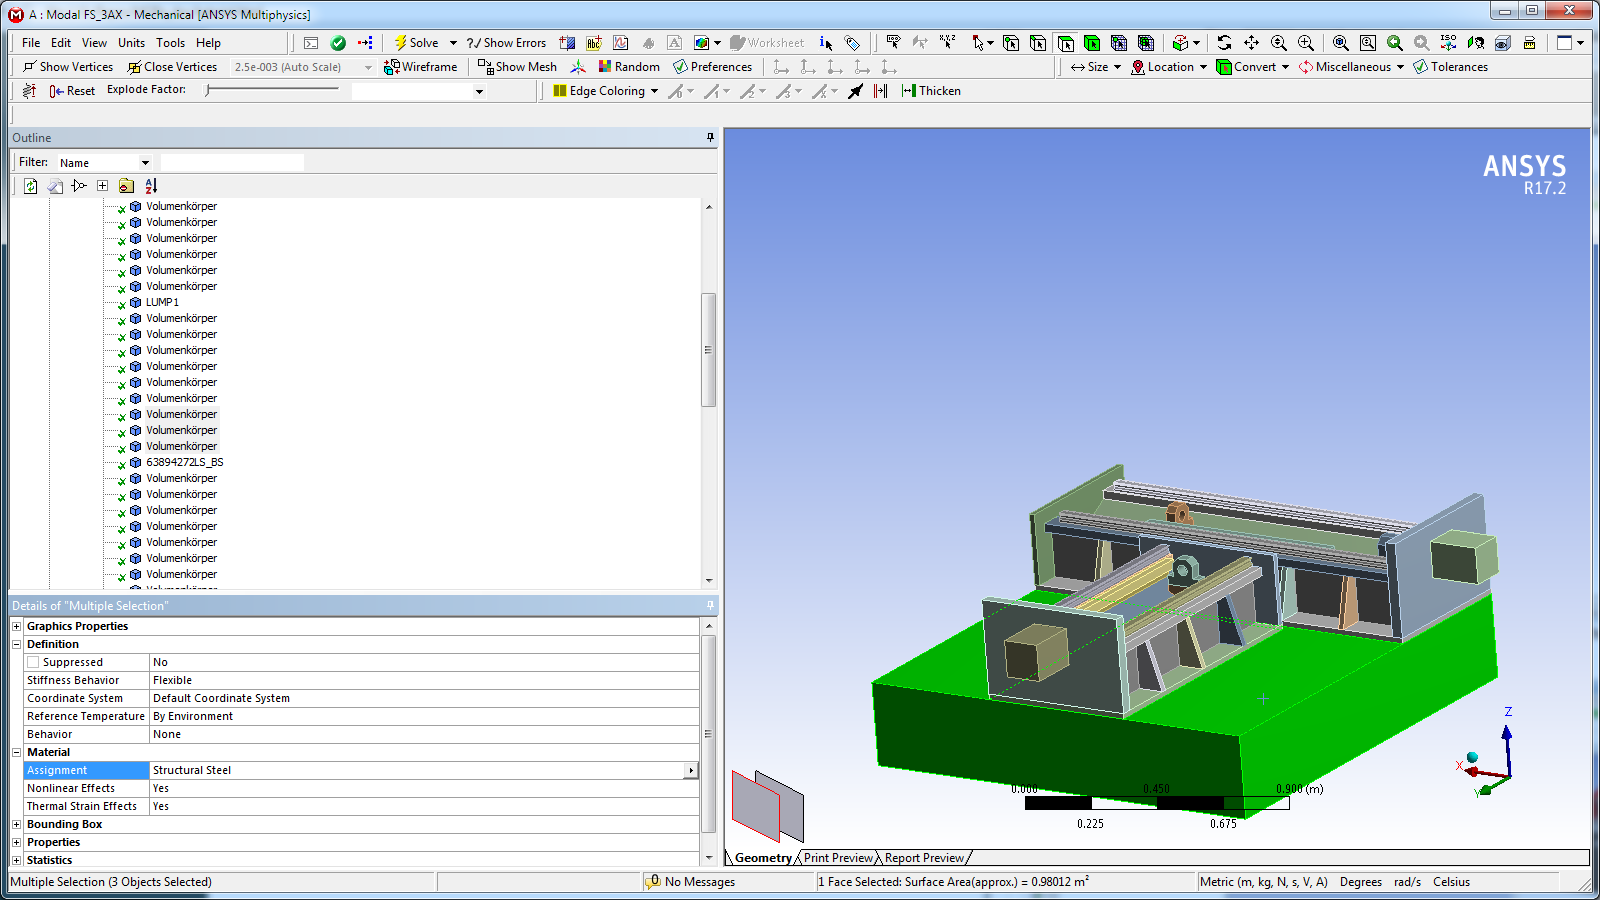Screen dimensions: 1600x900
Task: Toggle the Suppressed checkbox
Action: 33,662
